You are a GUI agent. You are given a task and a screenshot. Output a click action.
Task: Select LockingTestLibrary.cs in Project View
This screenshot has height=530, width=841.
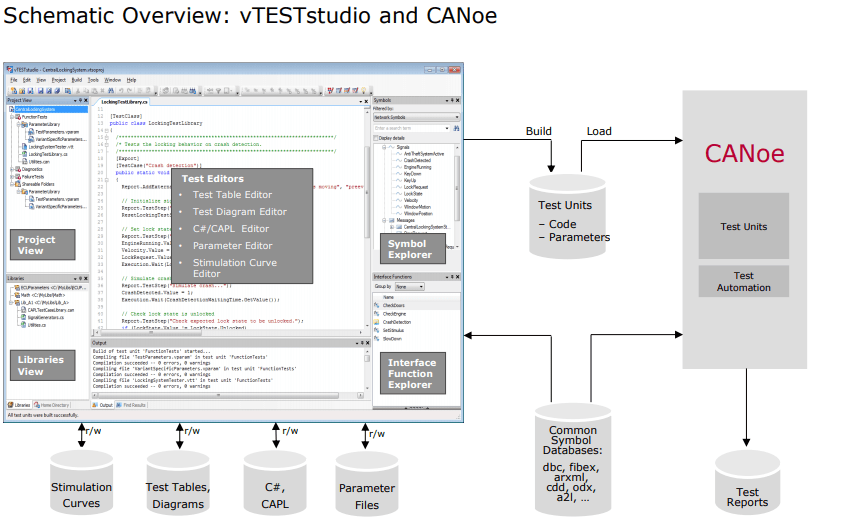pyautogui.click(x=48, y=154)
